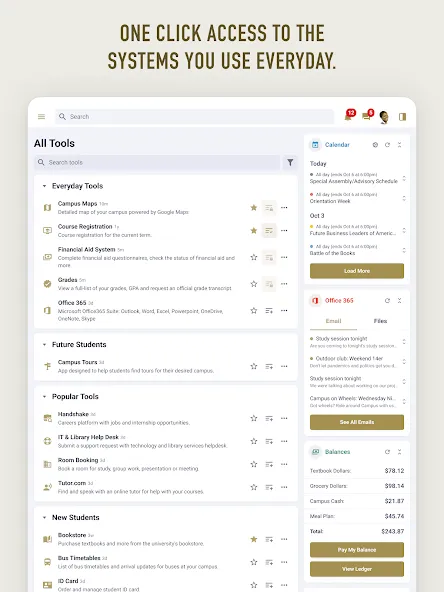Select Email tab in Office 365
444x592 pixels.
[333, 321]
